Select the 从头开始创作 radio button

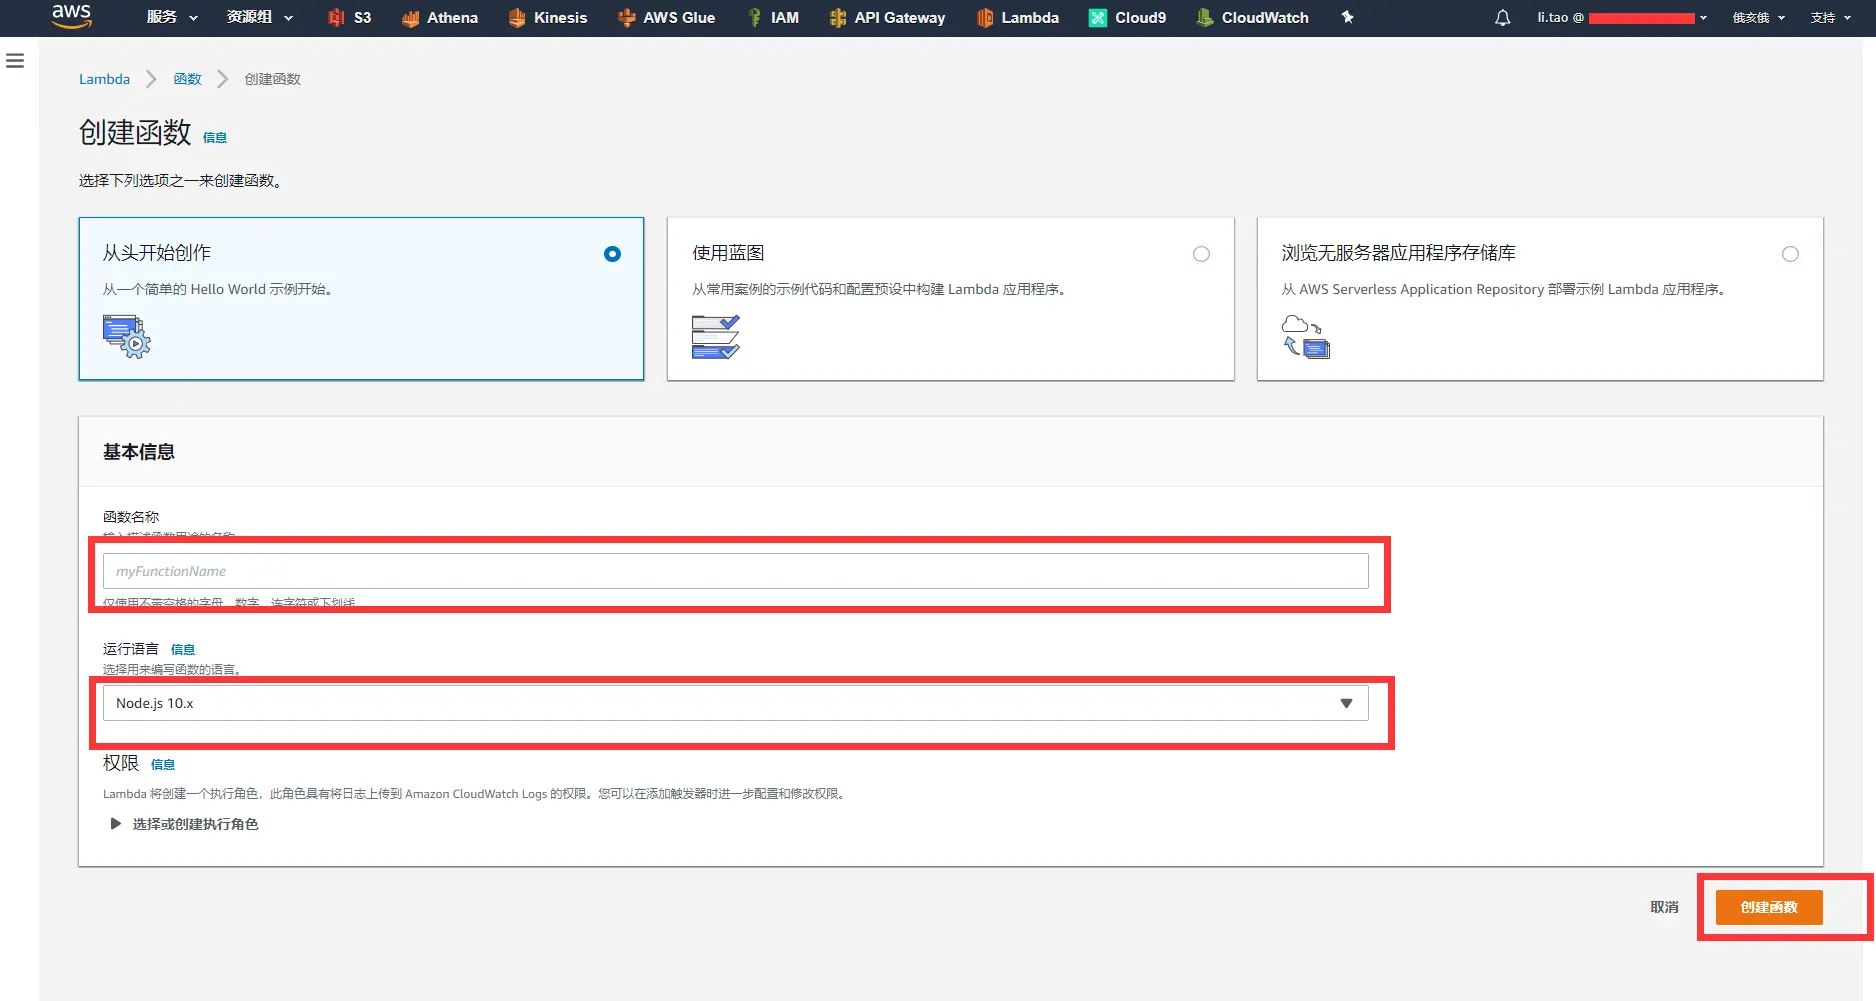[612, 254]
